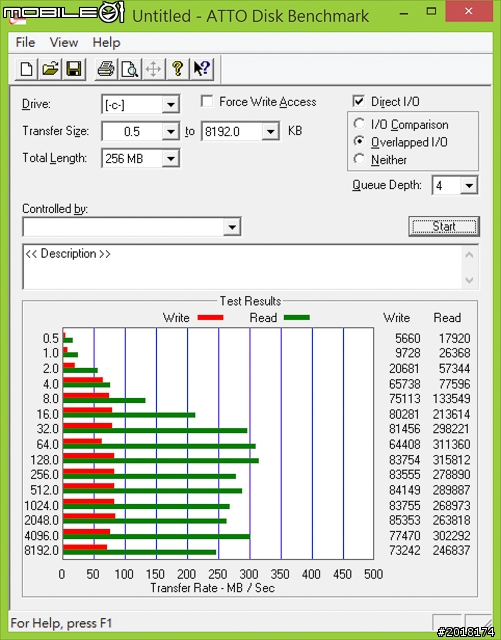Minimize the ATTO Disk Benchmark window
Screen dimensions: 501x640
click(x=404, y=12)
